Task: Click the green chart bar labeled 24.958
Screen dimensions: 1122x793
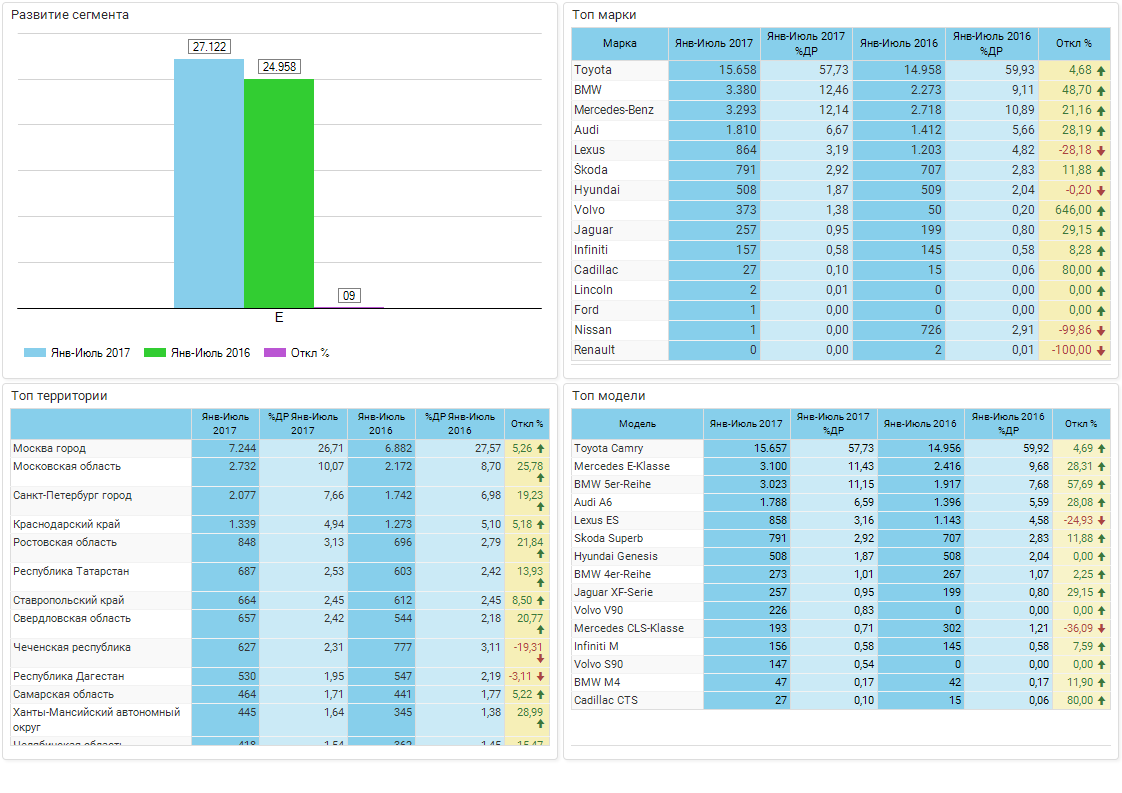Action: 279,194
